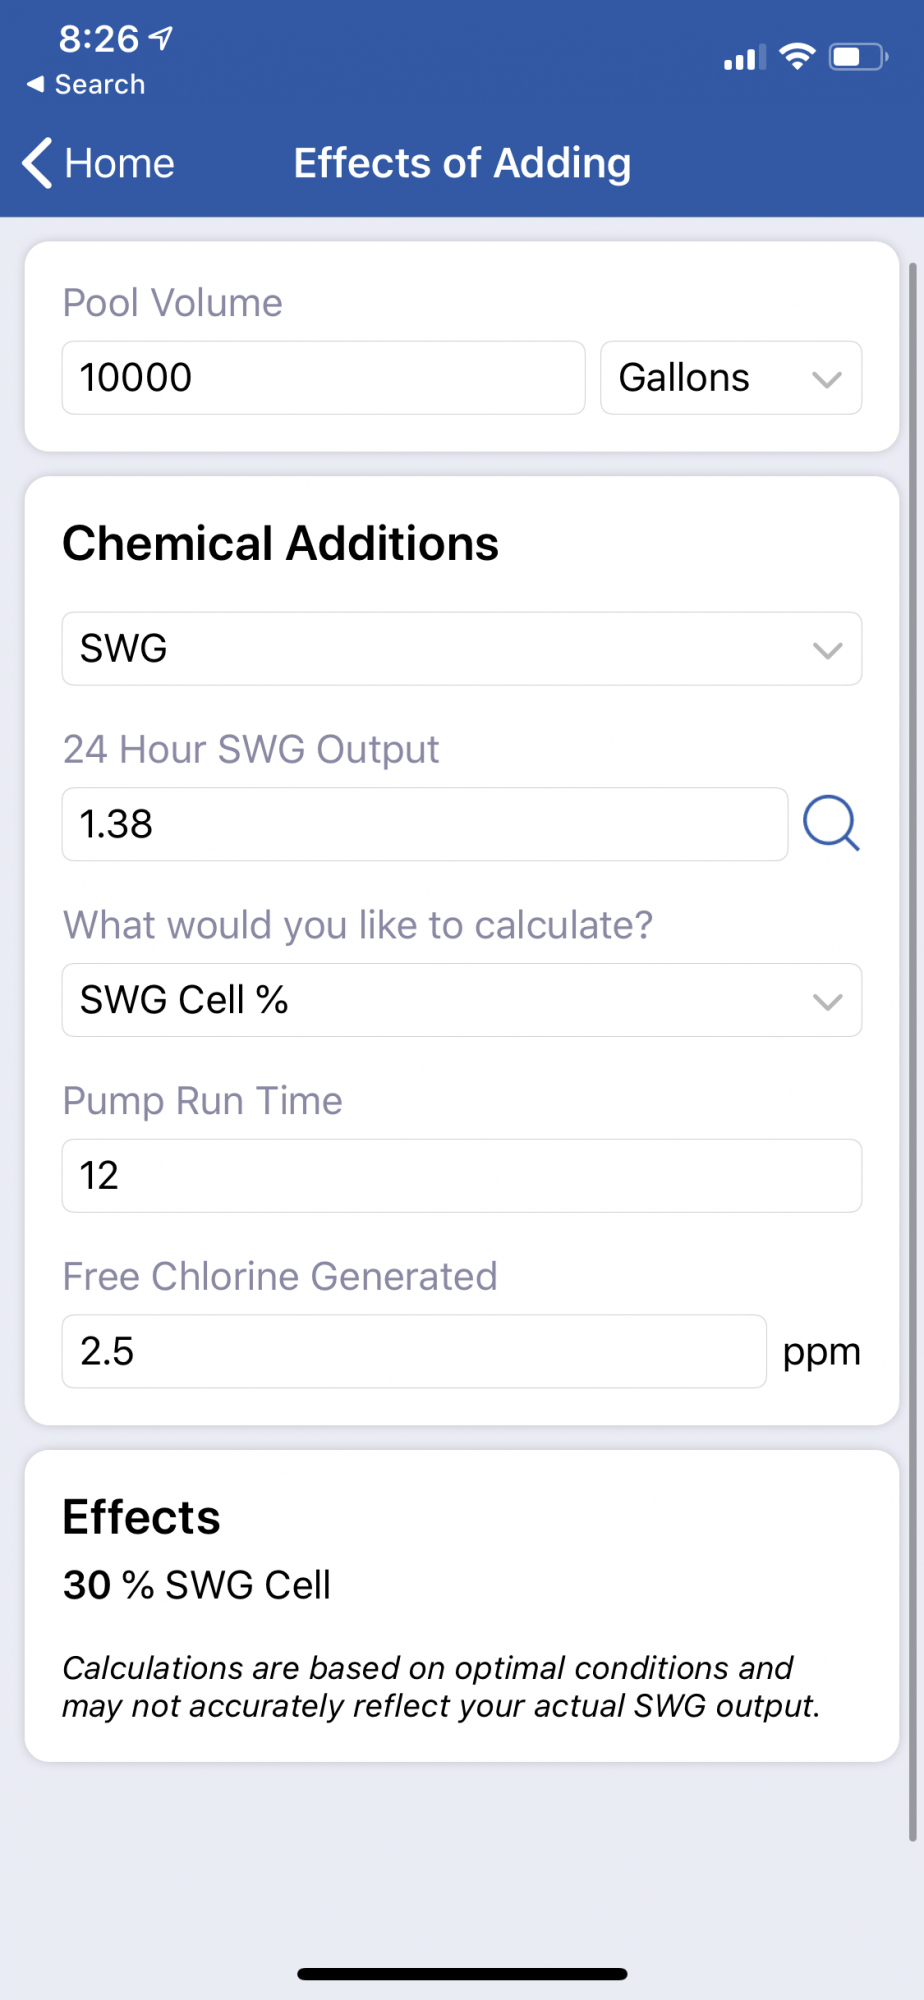Tap the 30 % SWG Cell result text
Screen dimensions: 924x2000
197,1585
